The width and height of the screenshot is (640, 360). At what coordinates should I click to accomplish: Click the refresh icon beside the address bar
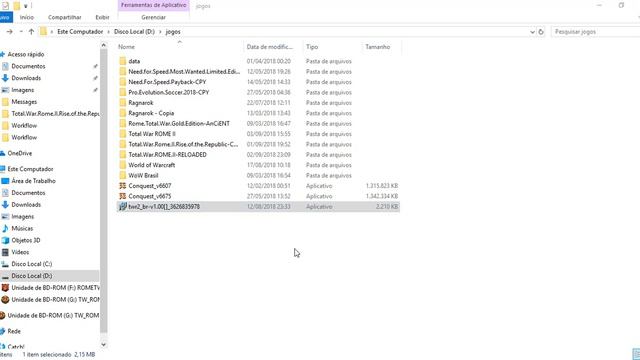pos(541,32)
